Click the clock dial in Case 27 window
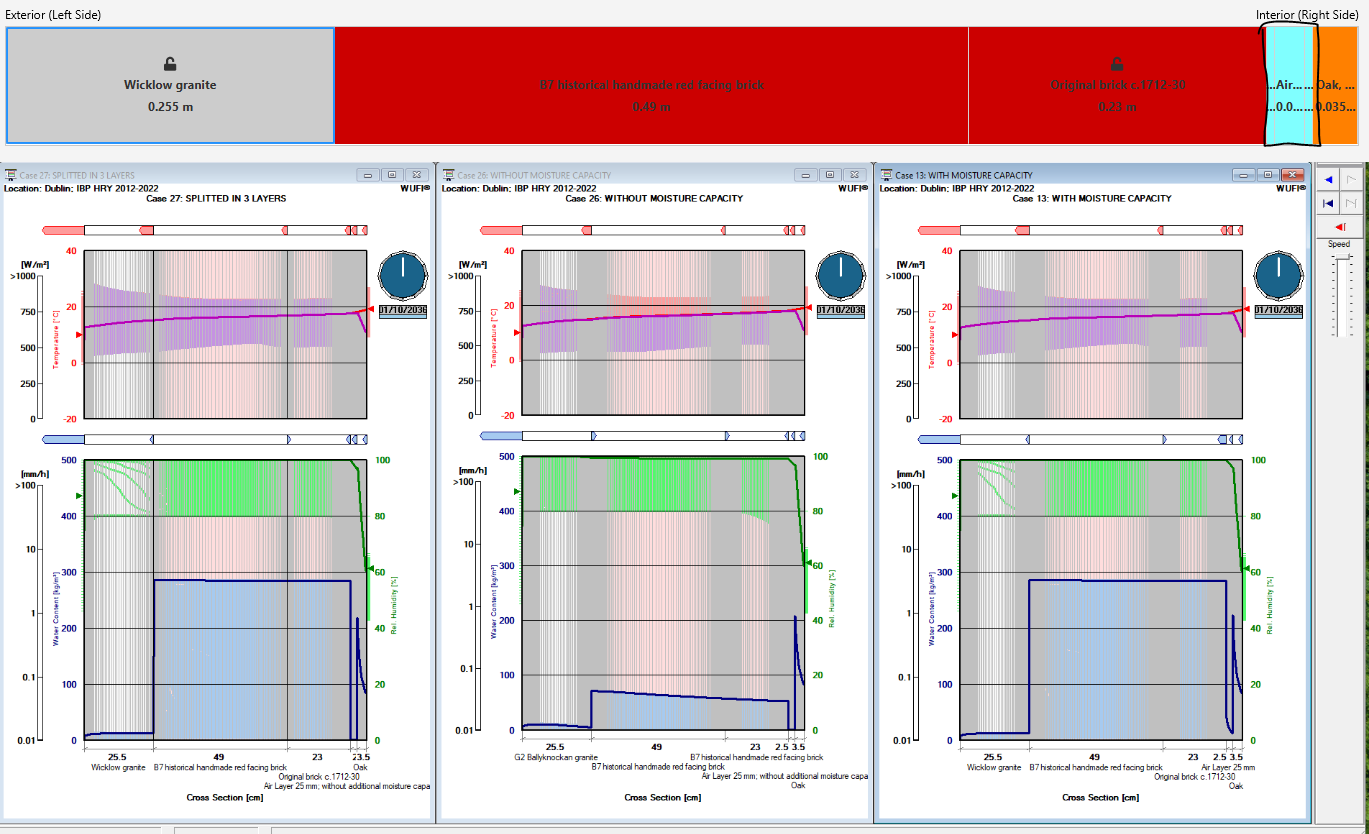Image resolution: width=1369 pixels, height=834 pixels. [x=403, y=273]
